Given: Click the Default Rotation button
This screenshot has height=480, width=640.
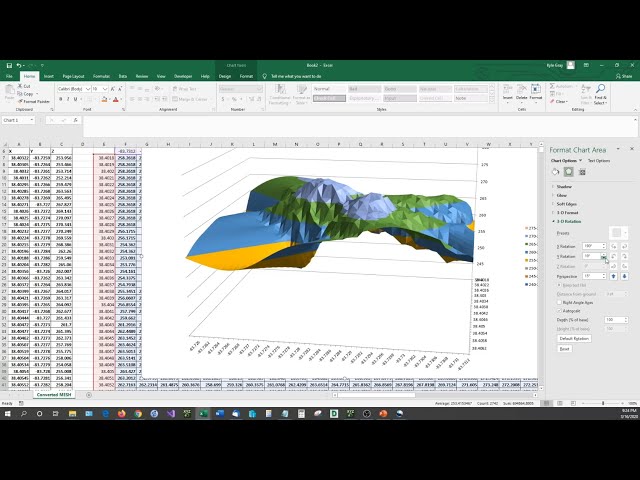Looking at the screenshot, I should [574, 339].
